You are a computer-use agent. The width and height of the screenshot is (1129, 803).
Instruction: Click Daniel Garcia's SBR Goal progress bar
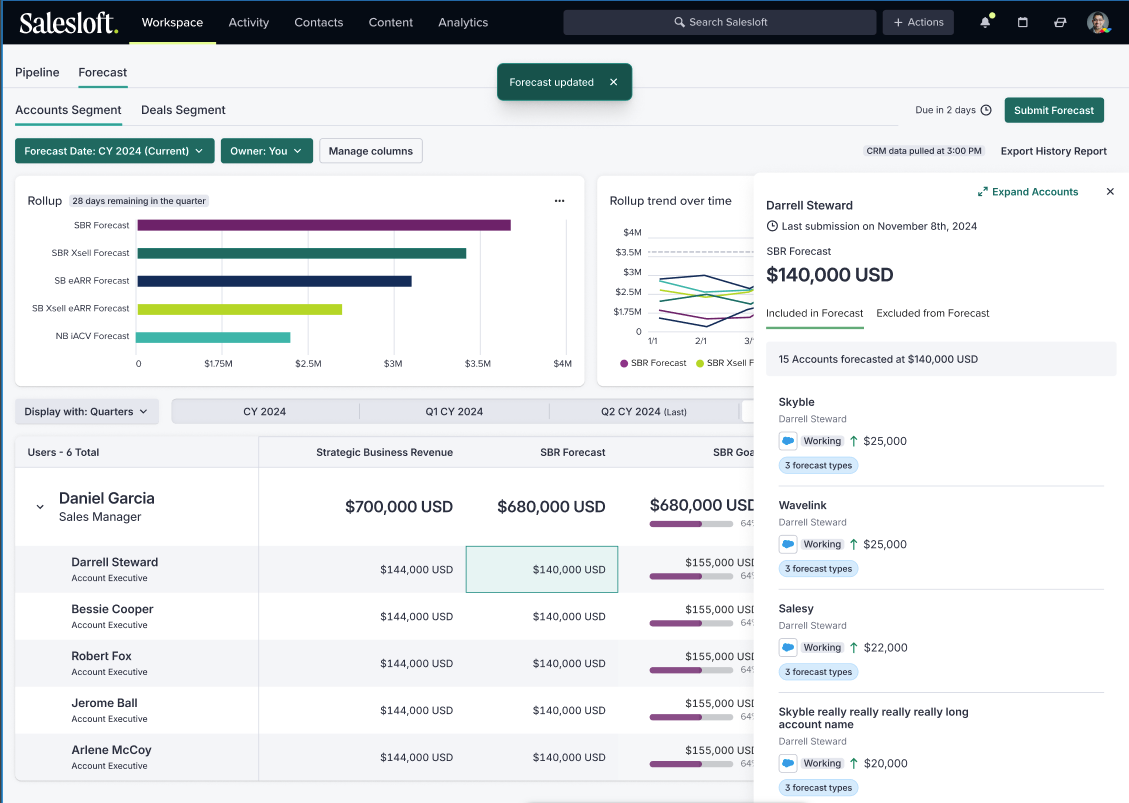click(x=691, y=524)
